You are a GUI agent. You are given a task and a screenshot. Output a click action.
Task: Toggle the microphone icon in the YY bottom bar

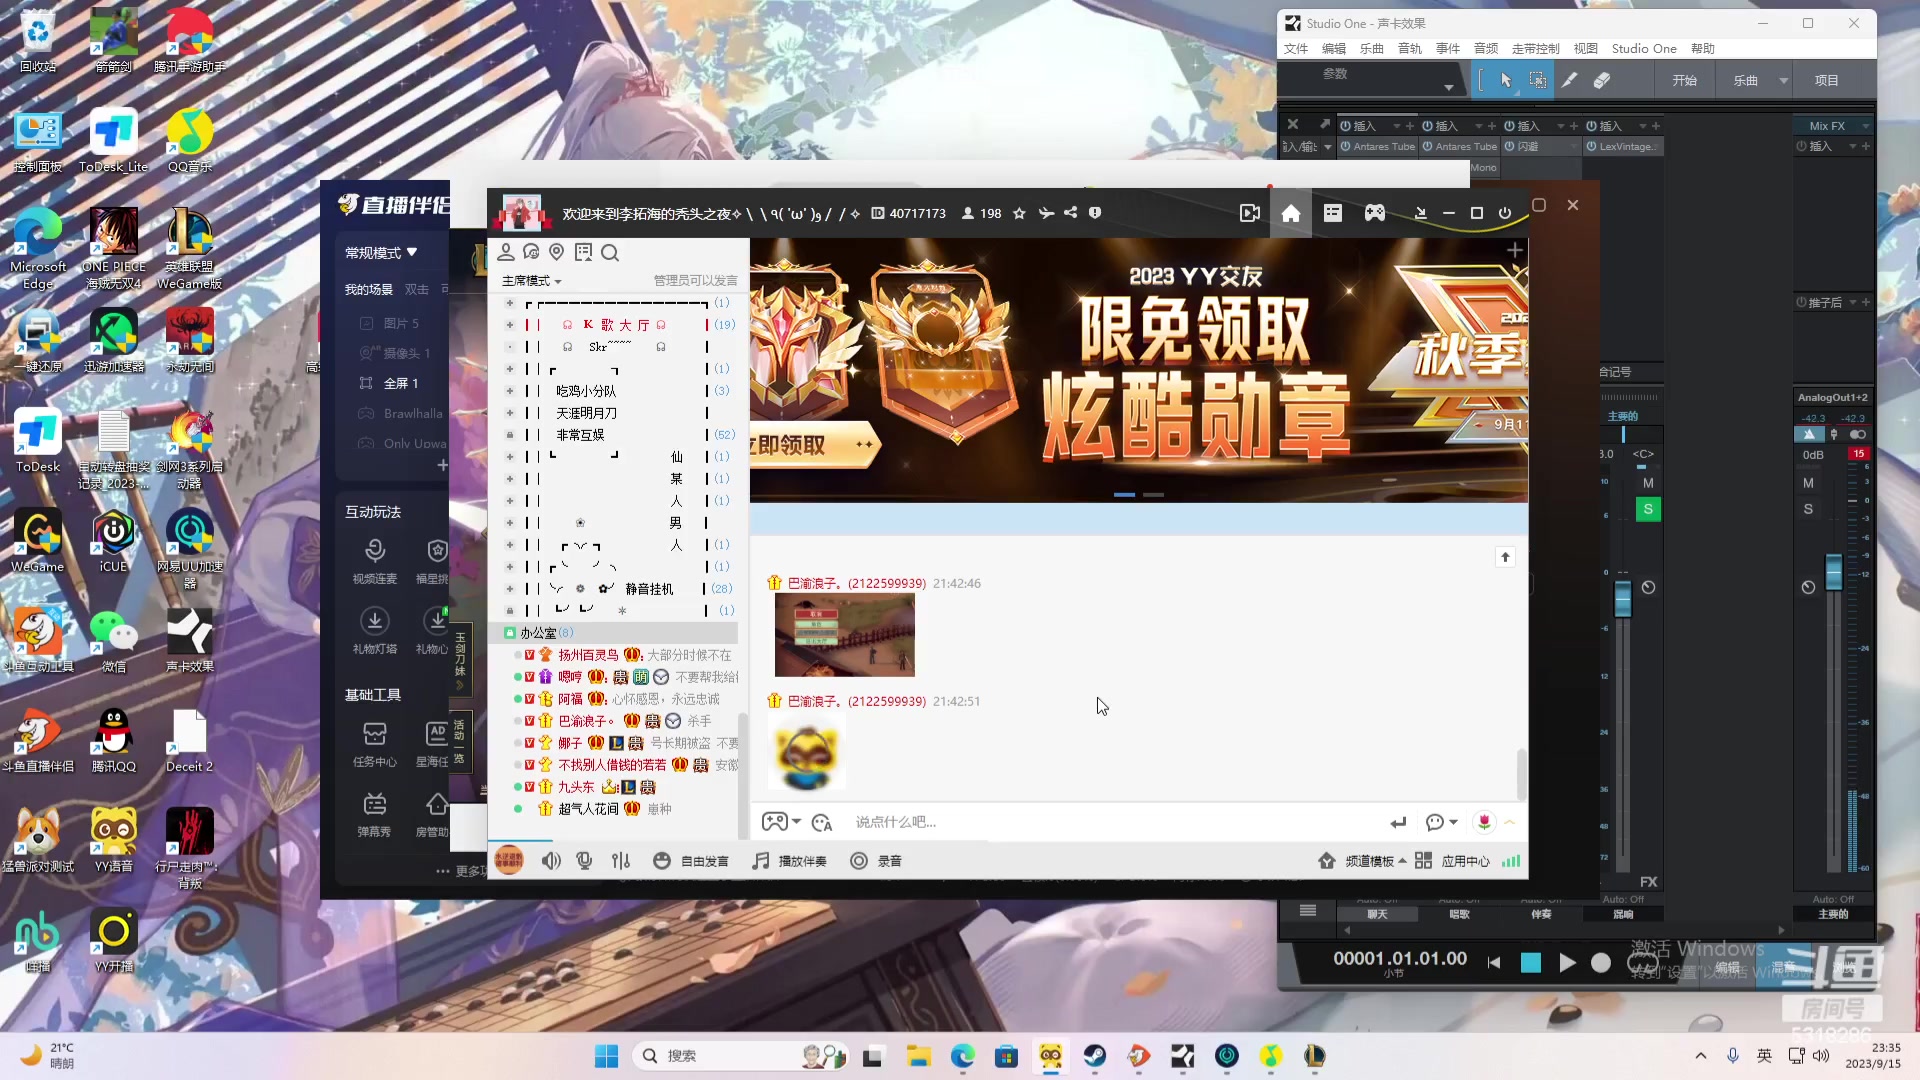tap(585, 861)
